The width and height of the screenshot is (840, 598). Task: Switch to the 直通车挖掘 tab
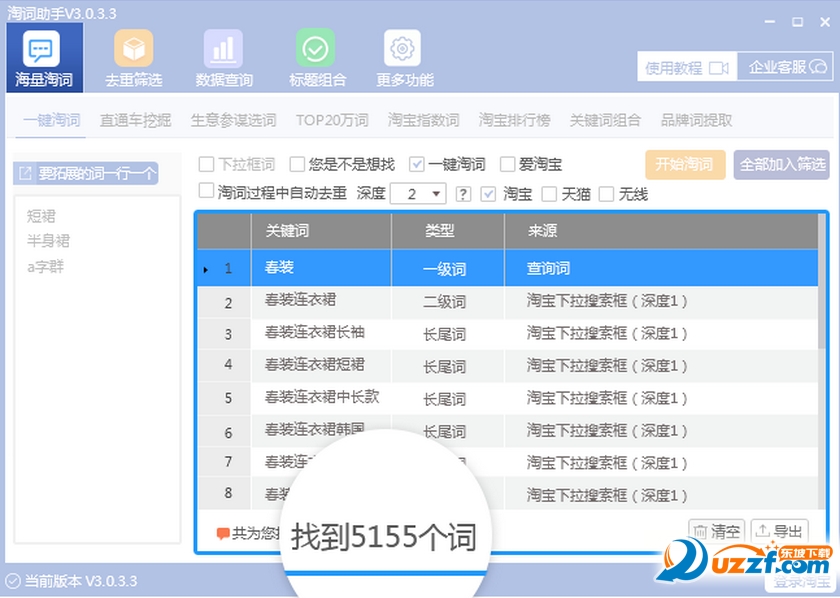coord(136,119)
